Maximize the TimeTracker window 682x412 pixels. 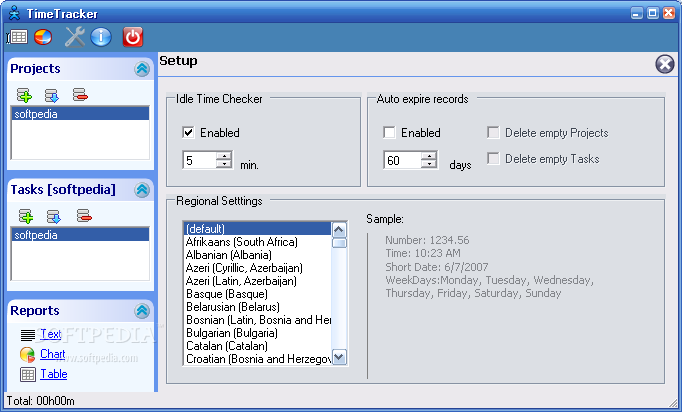pyautogui.click(x=653, y=13)
